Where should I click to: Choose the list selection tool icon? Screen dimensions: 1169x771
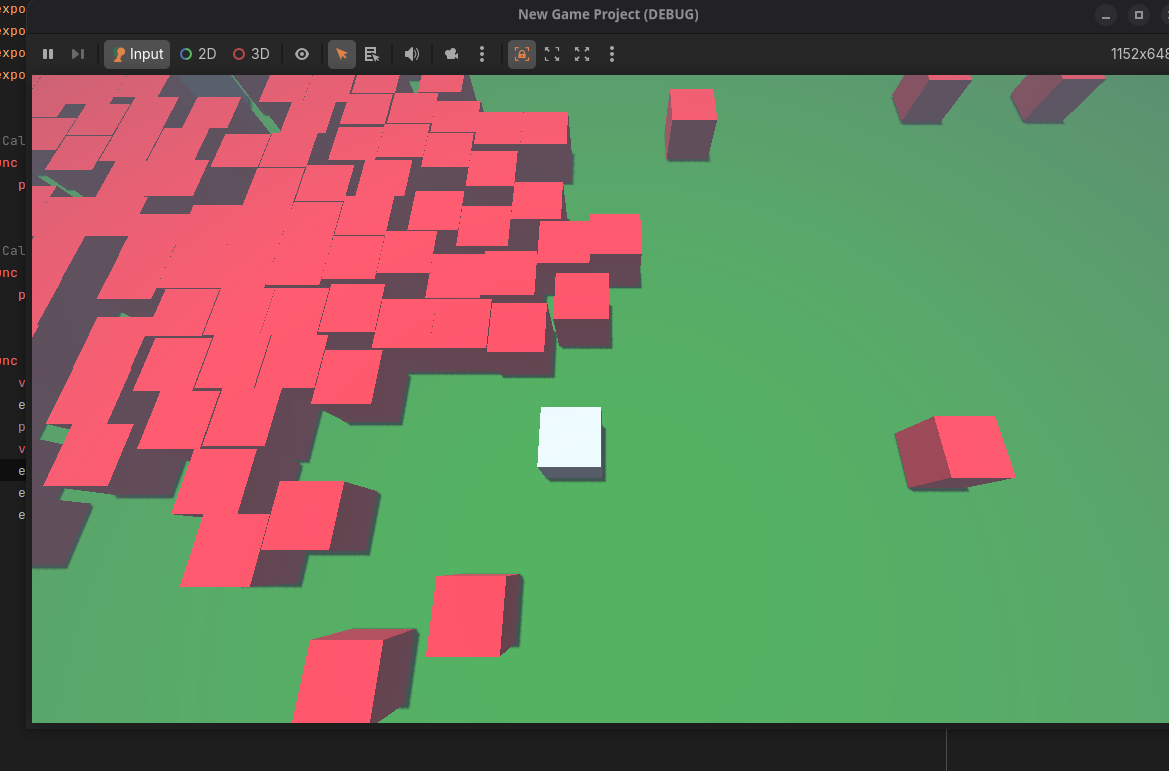[x=372, y=54]
